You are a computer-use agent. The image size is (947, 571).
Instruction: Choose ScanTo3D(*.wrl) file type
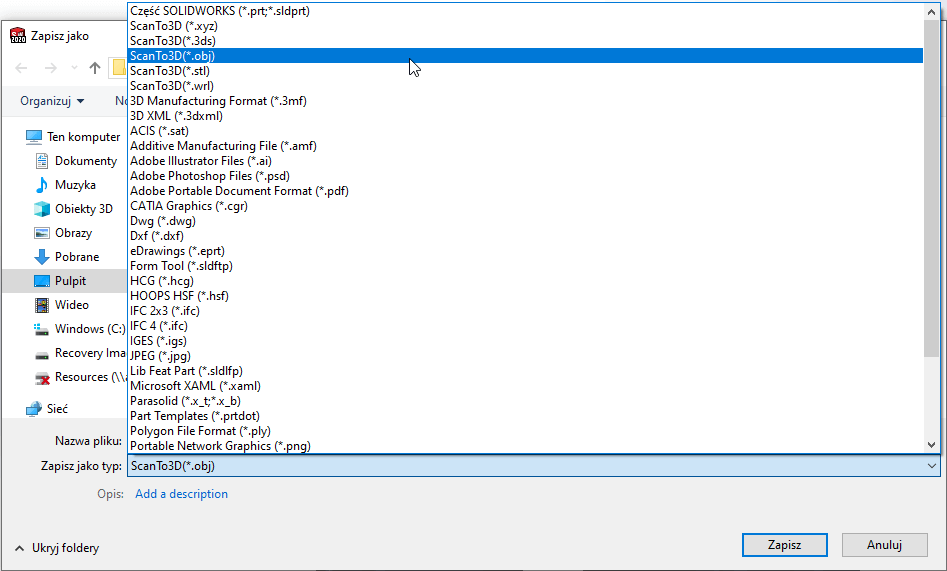[525, 86]
